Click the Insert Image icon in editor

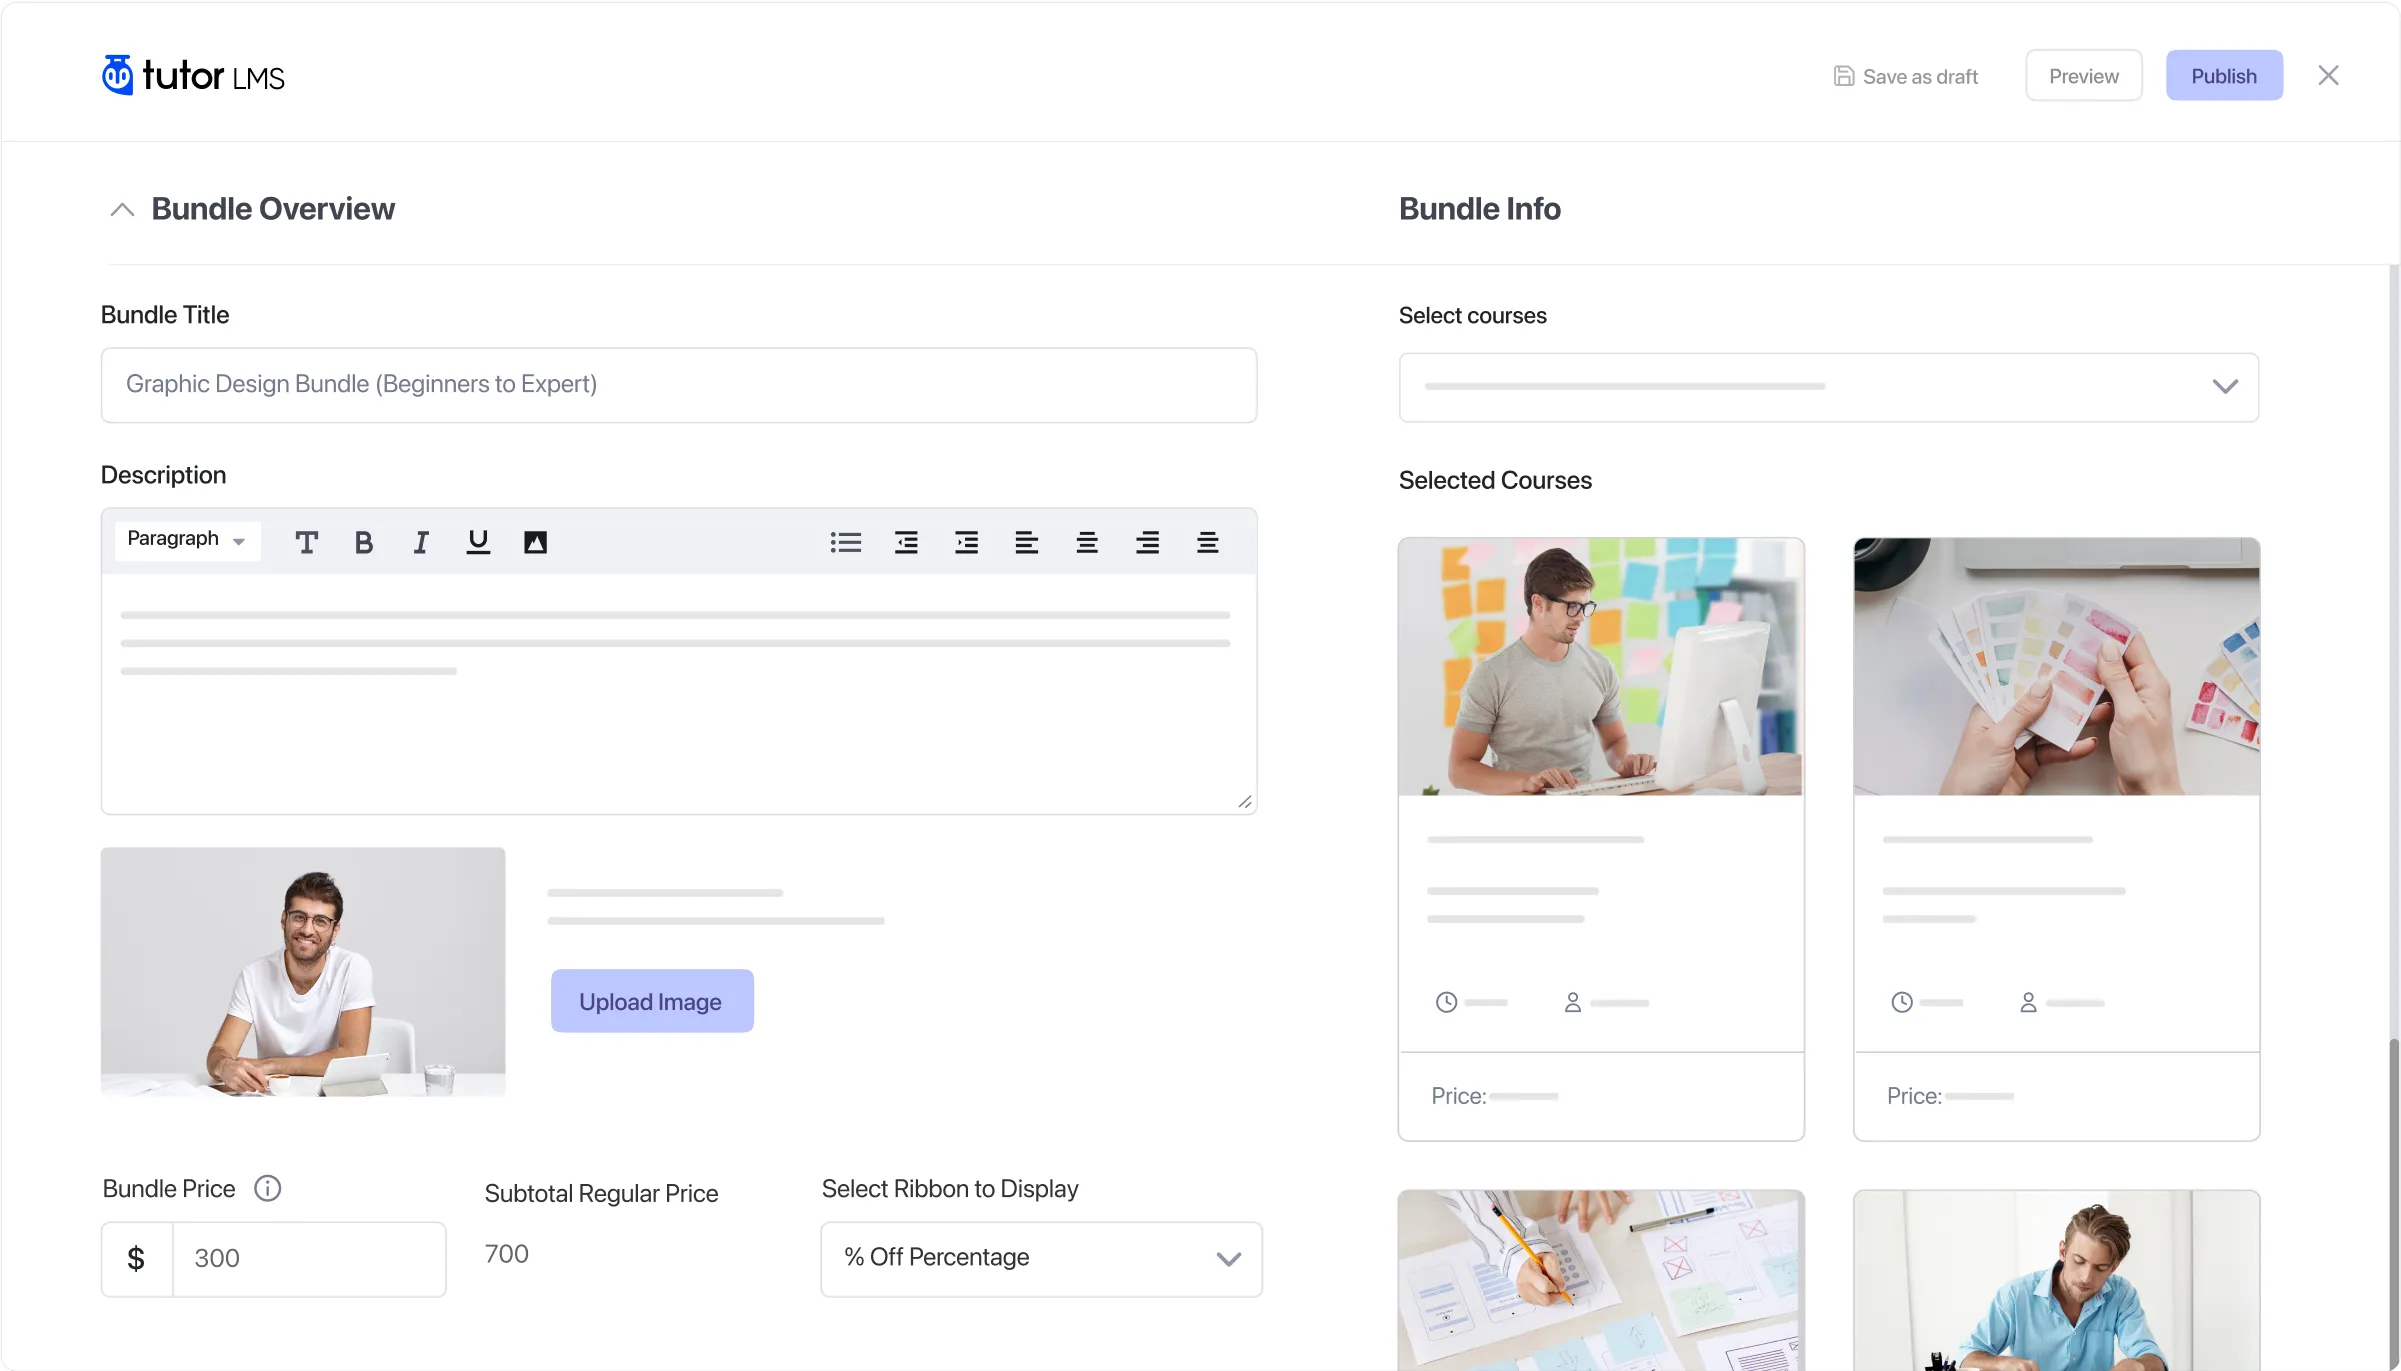533,541
